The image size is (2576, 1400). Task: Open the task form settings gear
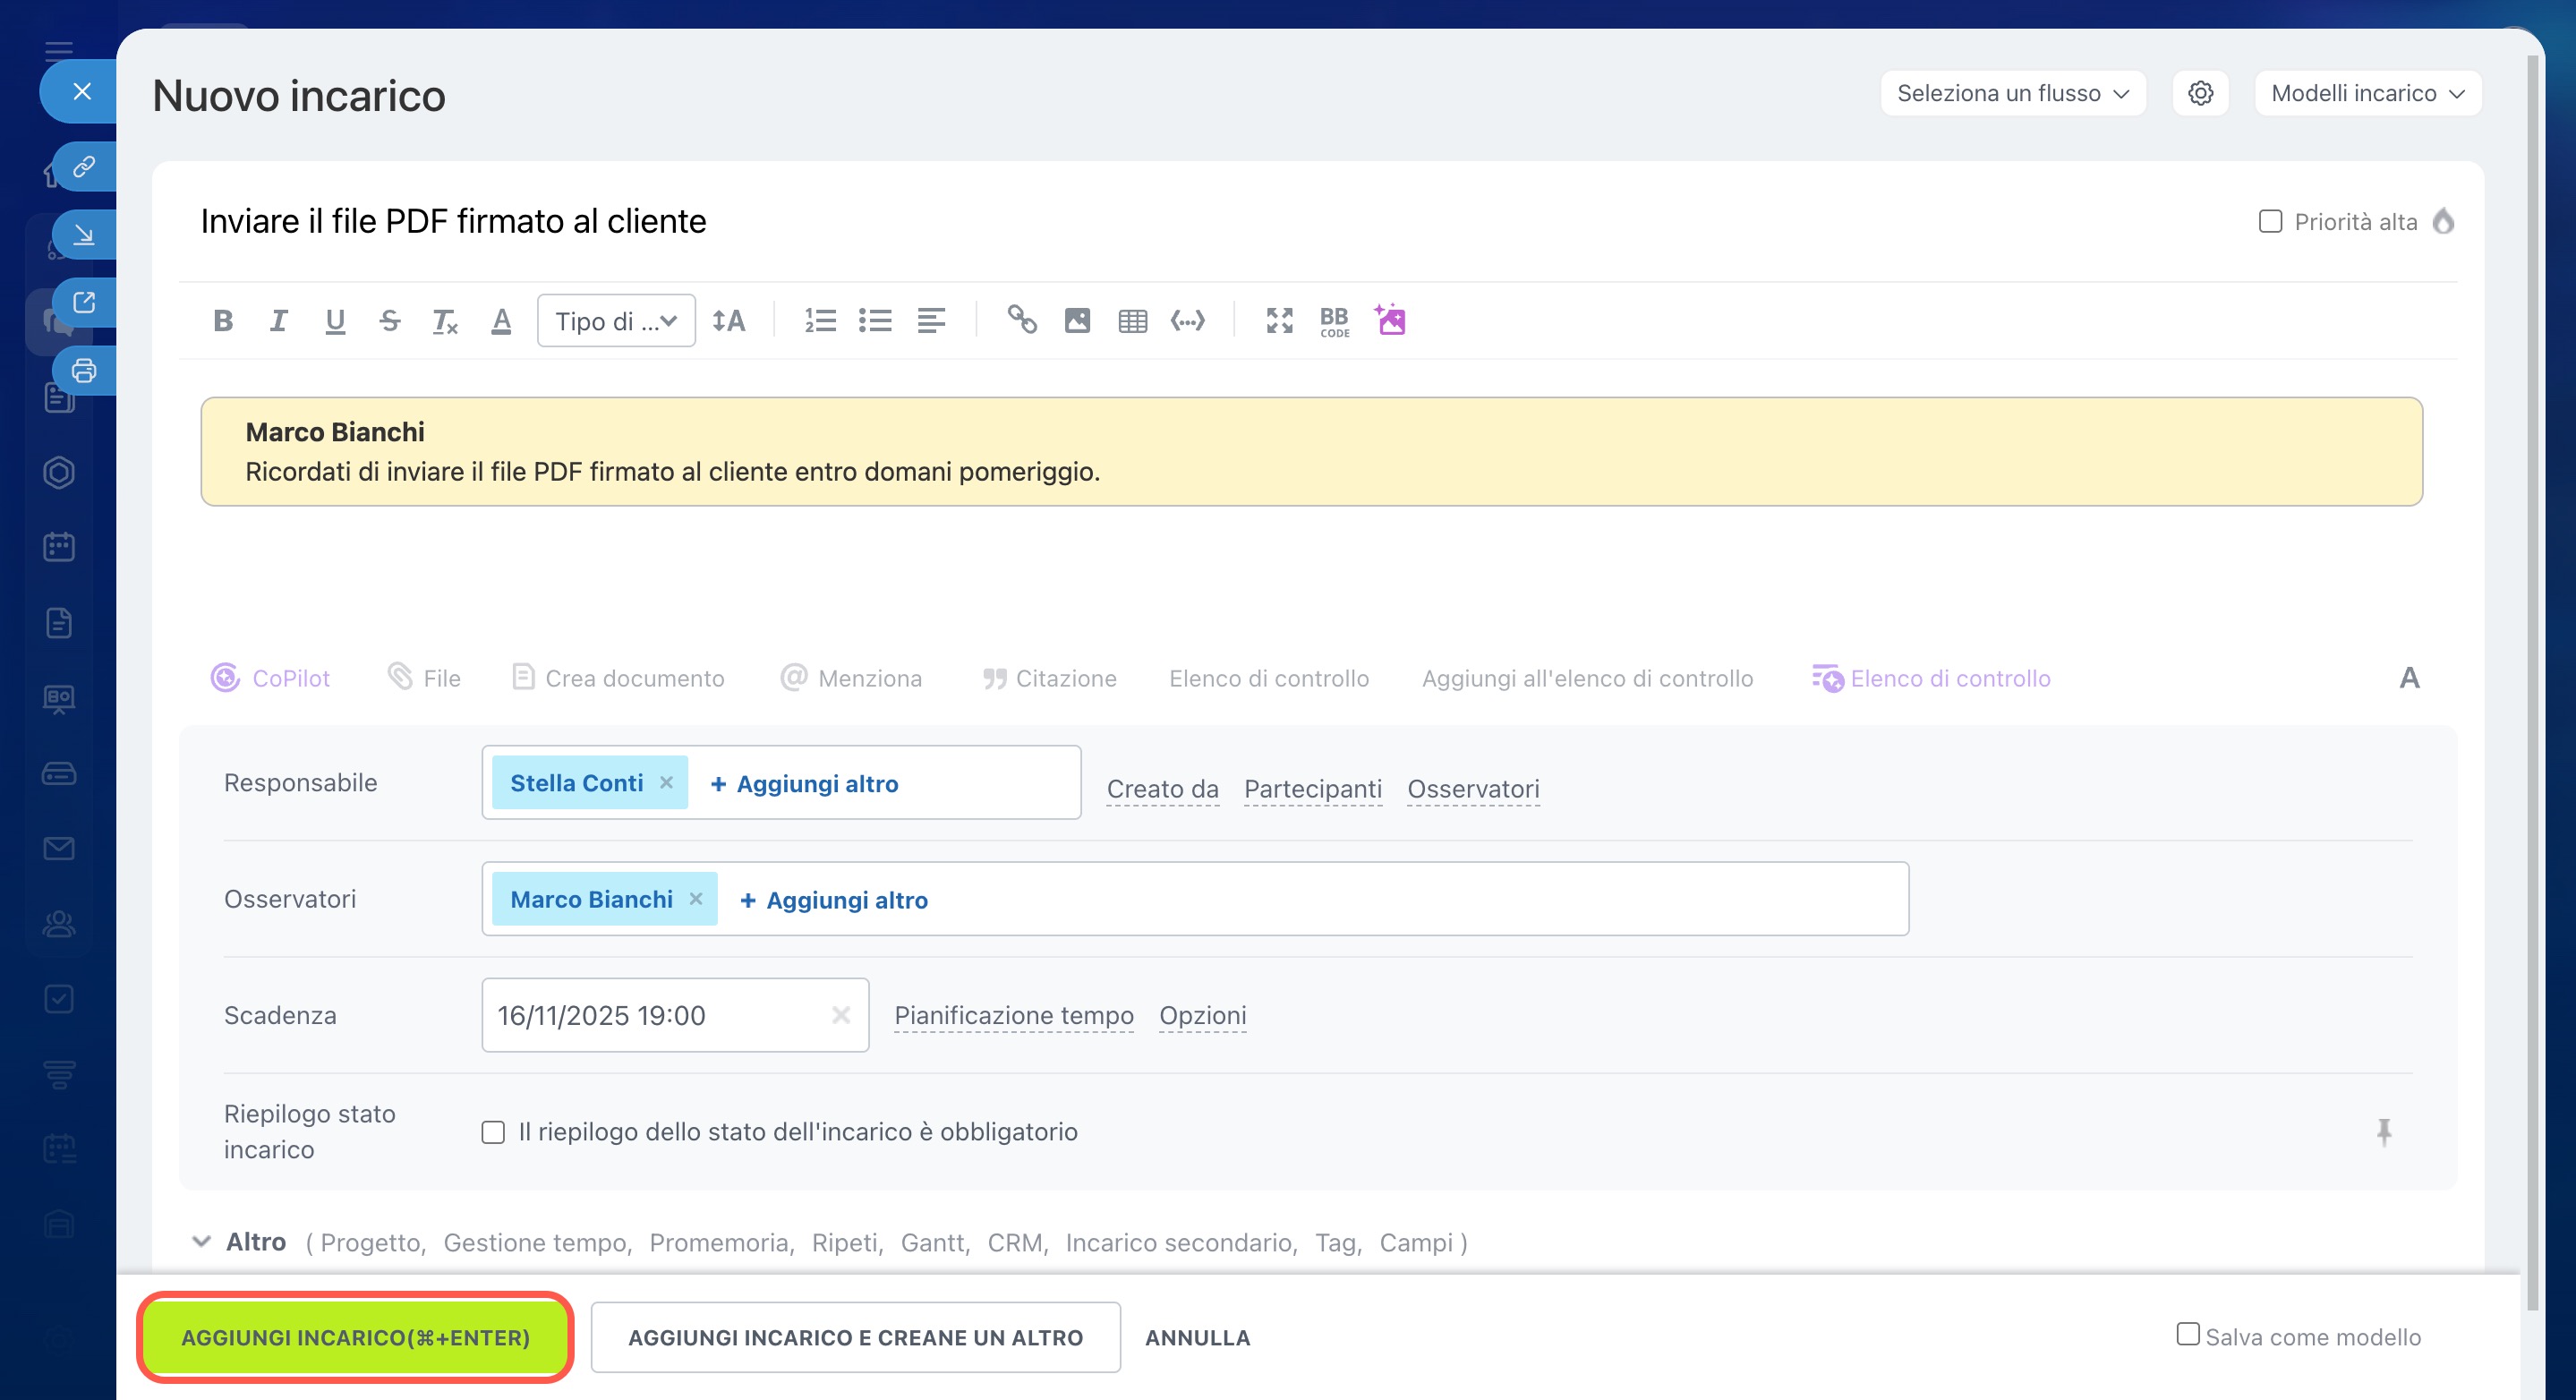(2200, 93)
